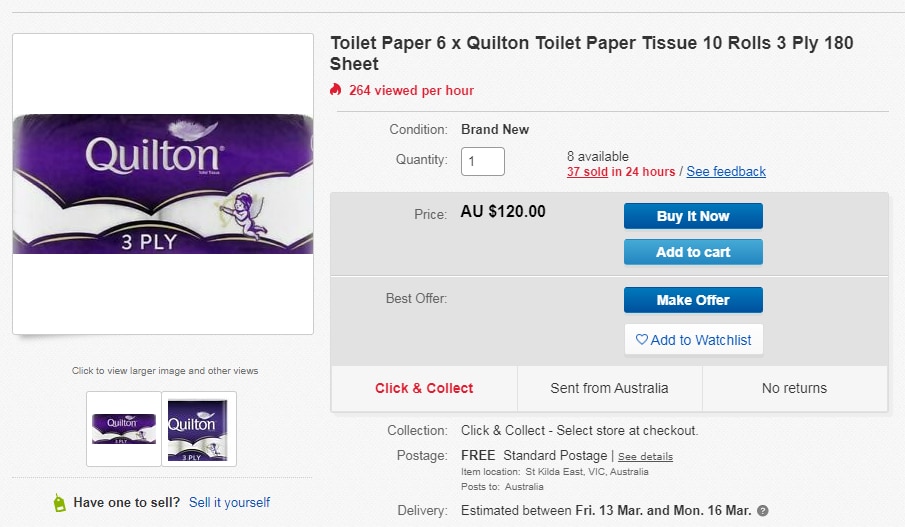The height and width of the screenshot is (527, 905).
Task: Click the Quilton Toilet Paper listing title
Action: coord(591,54)
